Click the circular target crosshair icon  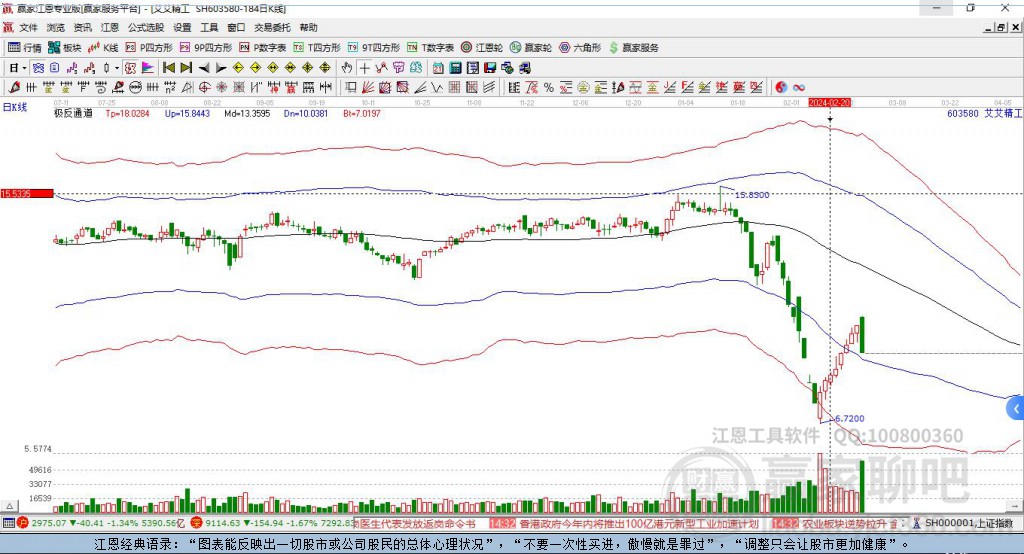pyautogui.click(x=204, y=88)
